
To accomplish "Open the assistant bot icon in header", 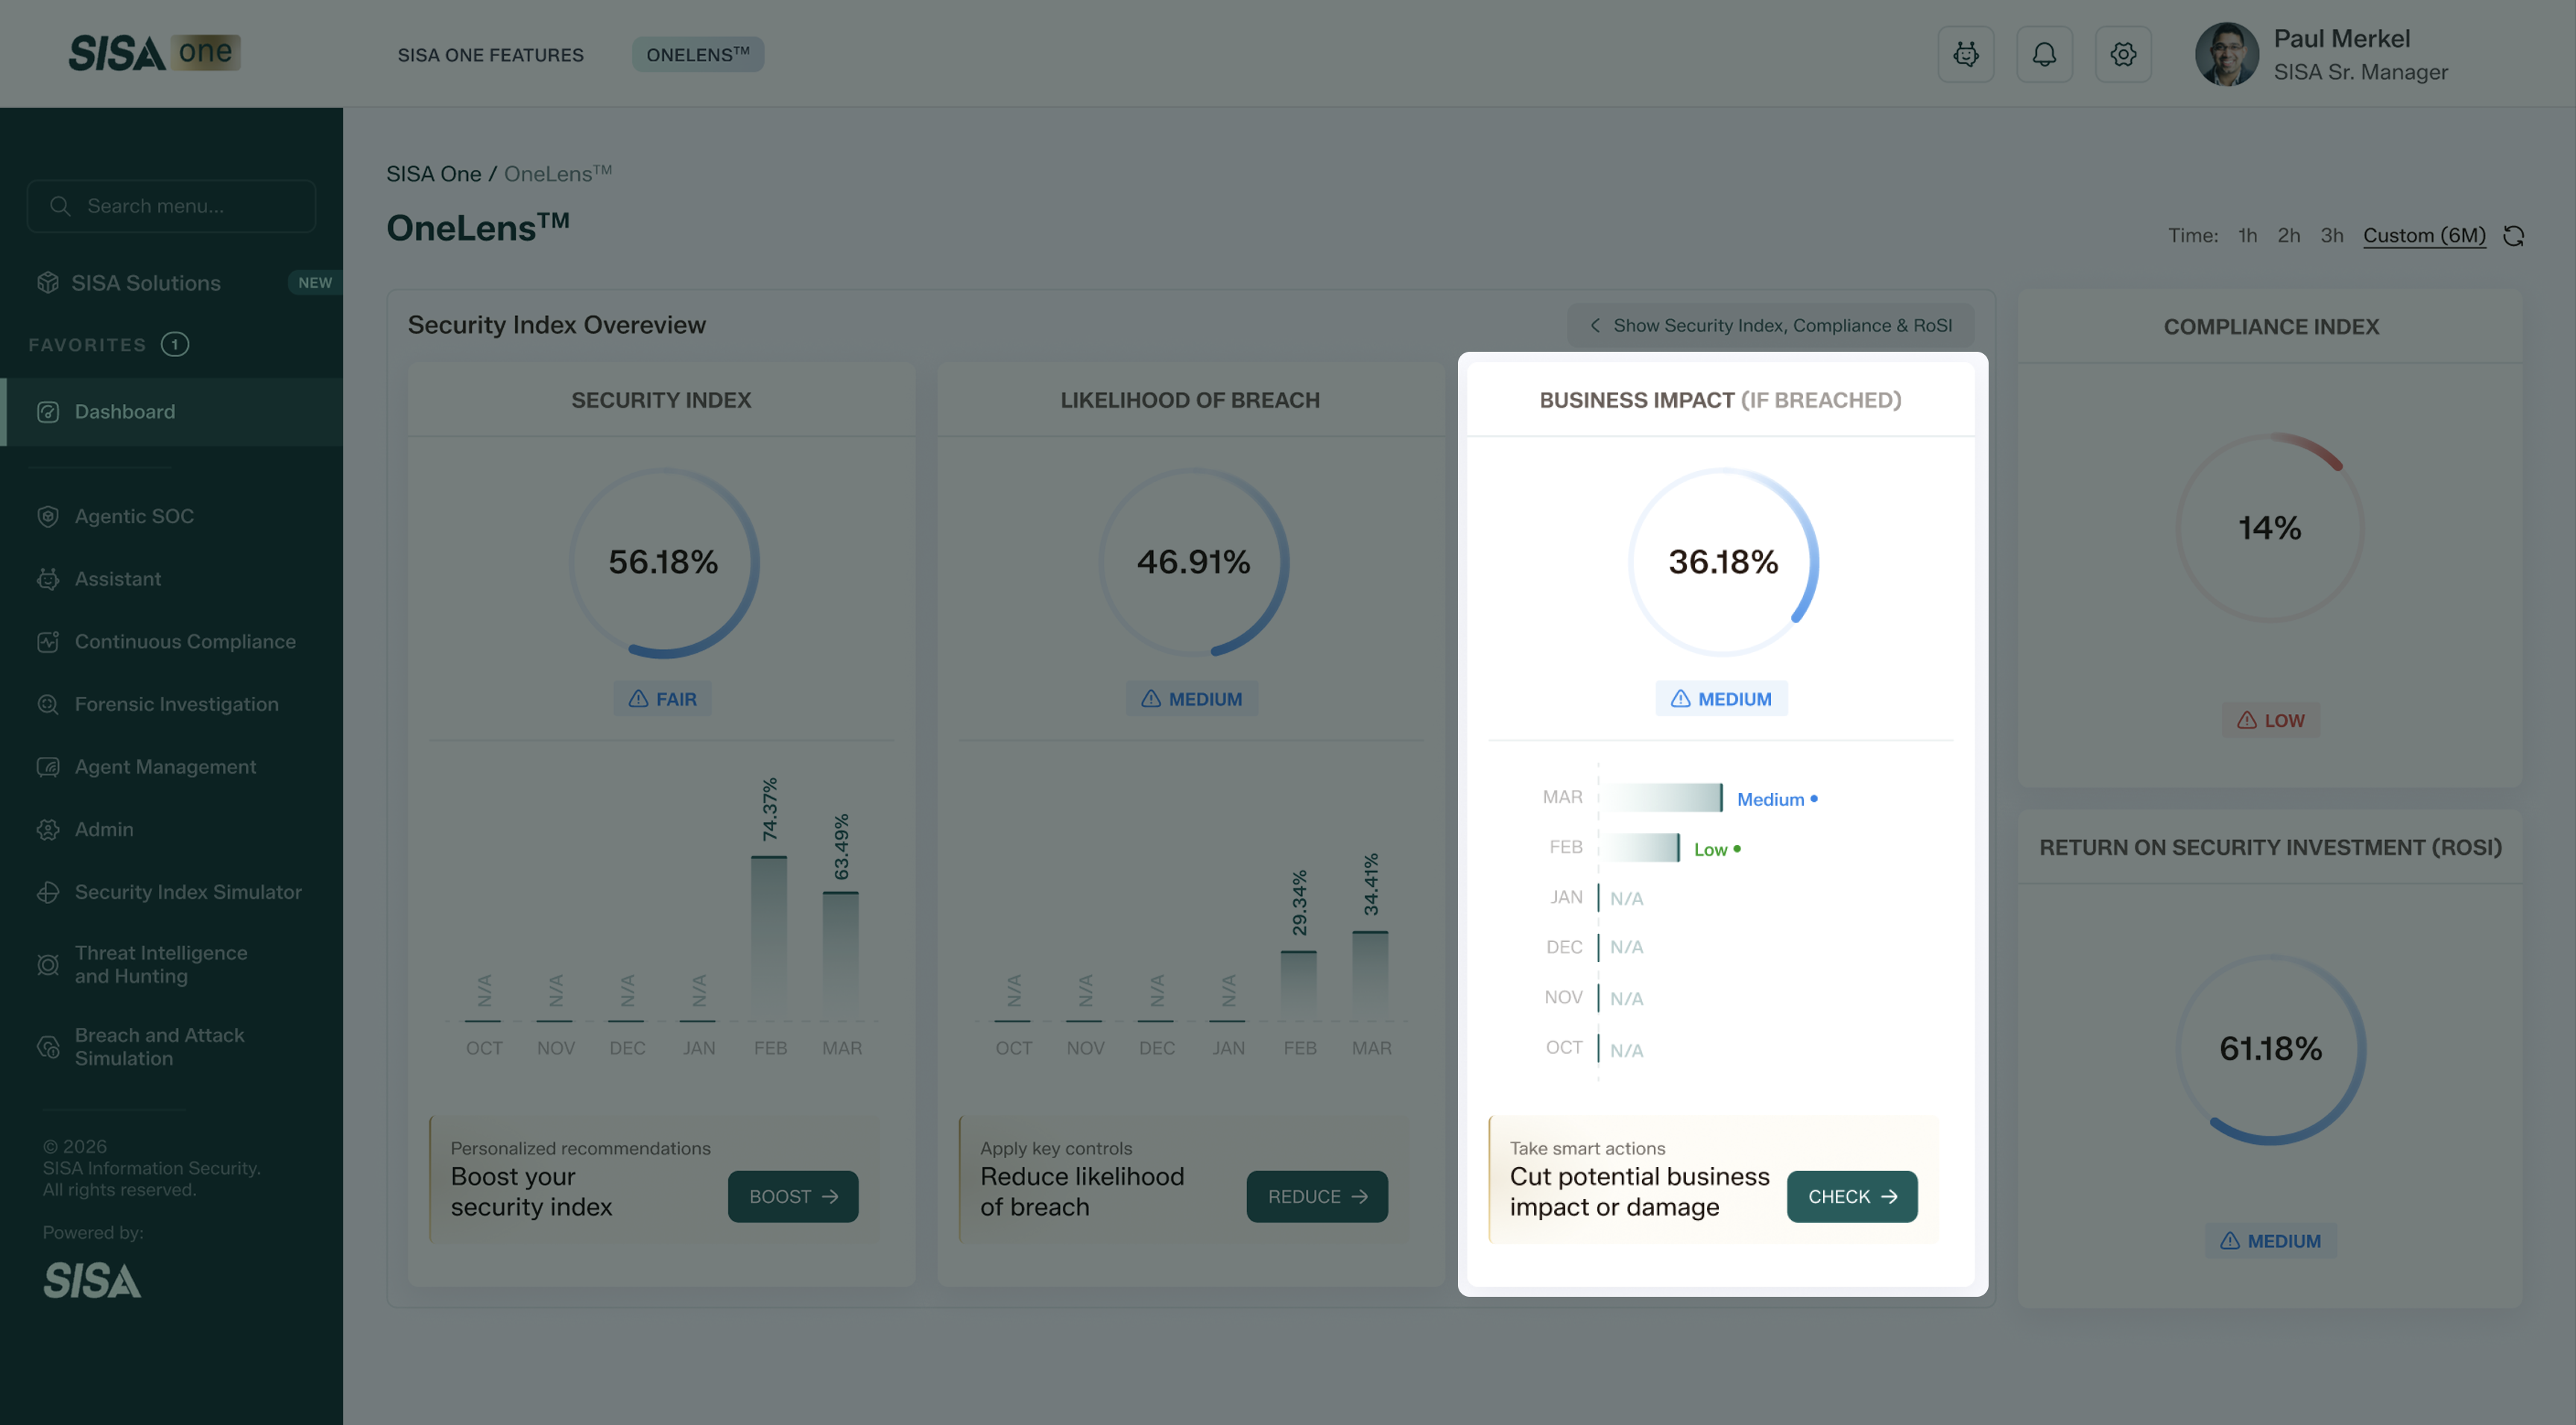I will point(1965,54).
